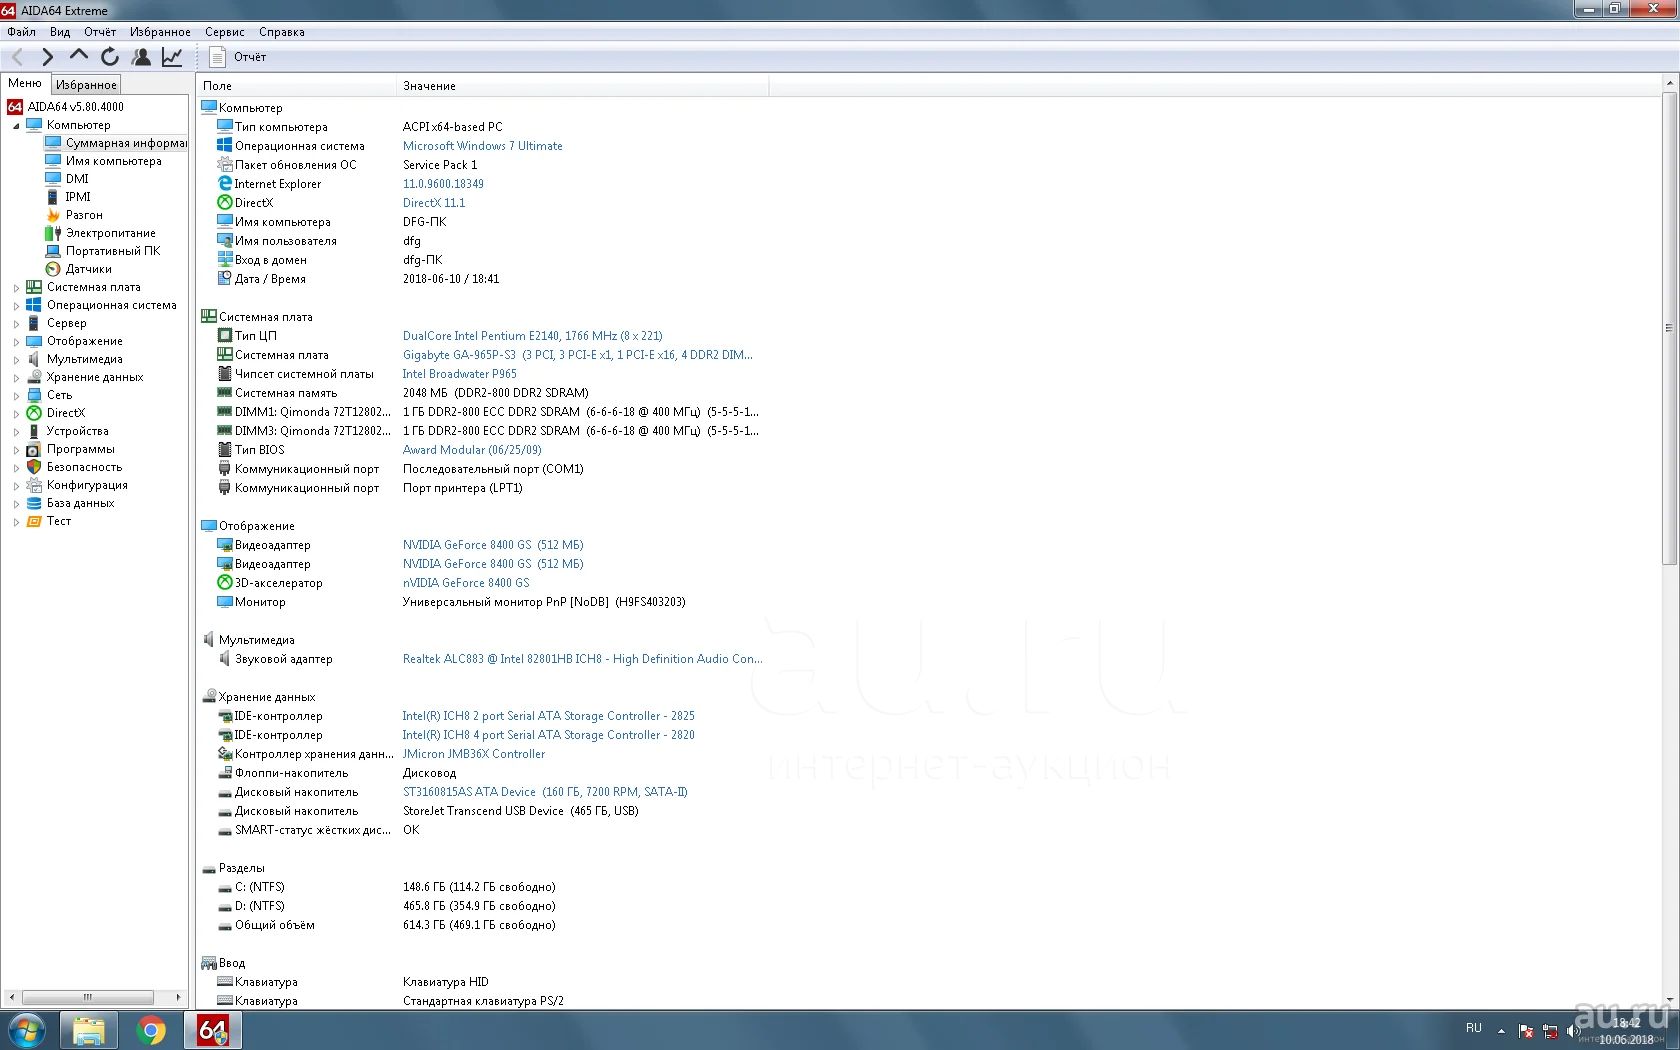Screen dimensions: 1680x1050
Task: Expand the Сеть tree node
Action: pyautogui.click(x=16, y=396)
